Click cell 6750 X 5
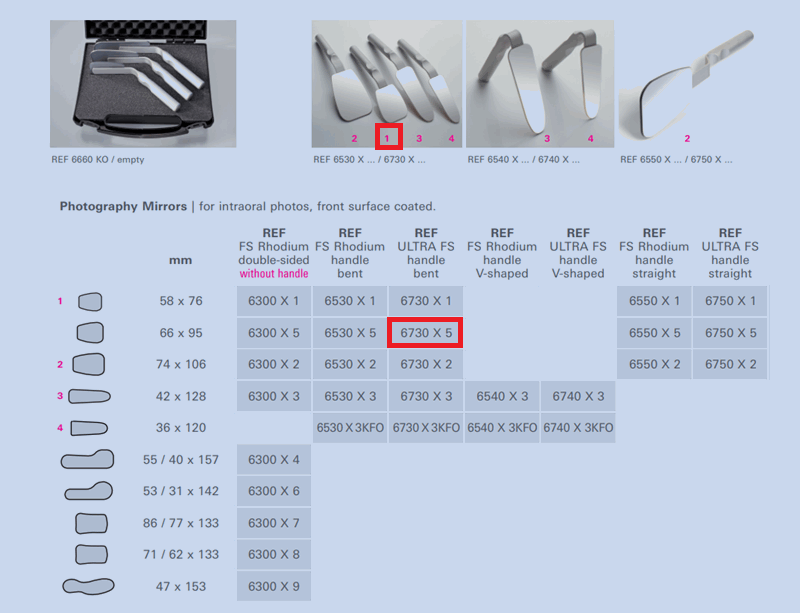Screen dimensions: 800x613 [x=730, y=333]
